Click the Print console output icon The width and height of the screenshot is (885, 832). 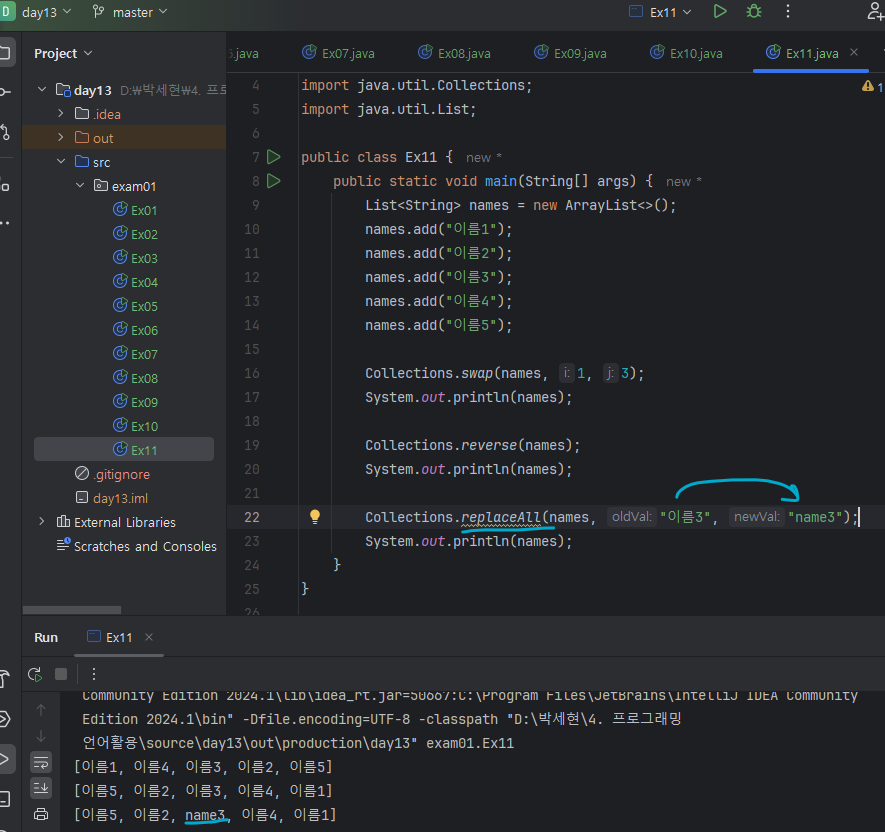coord(41,814)
